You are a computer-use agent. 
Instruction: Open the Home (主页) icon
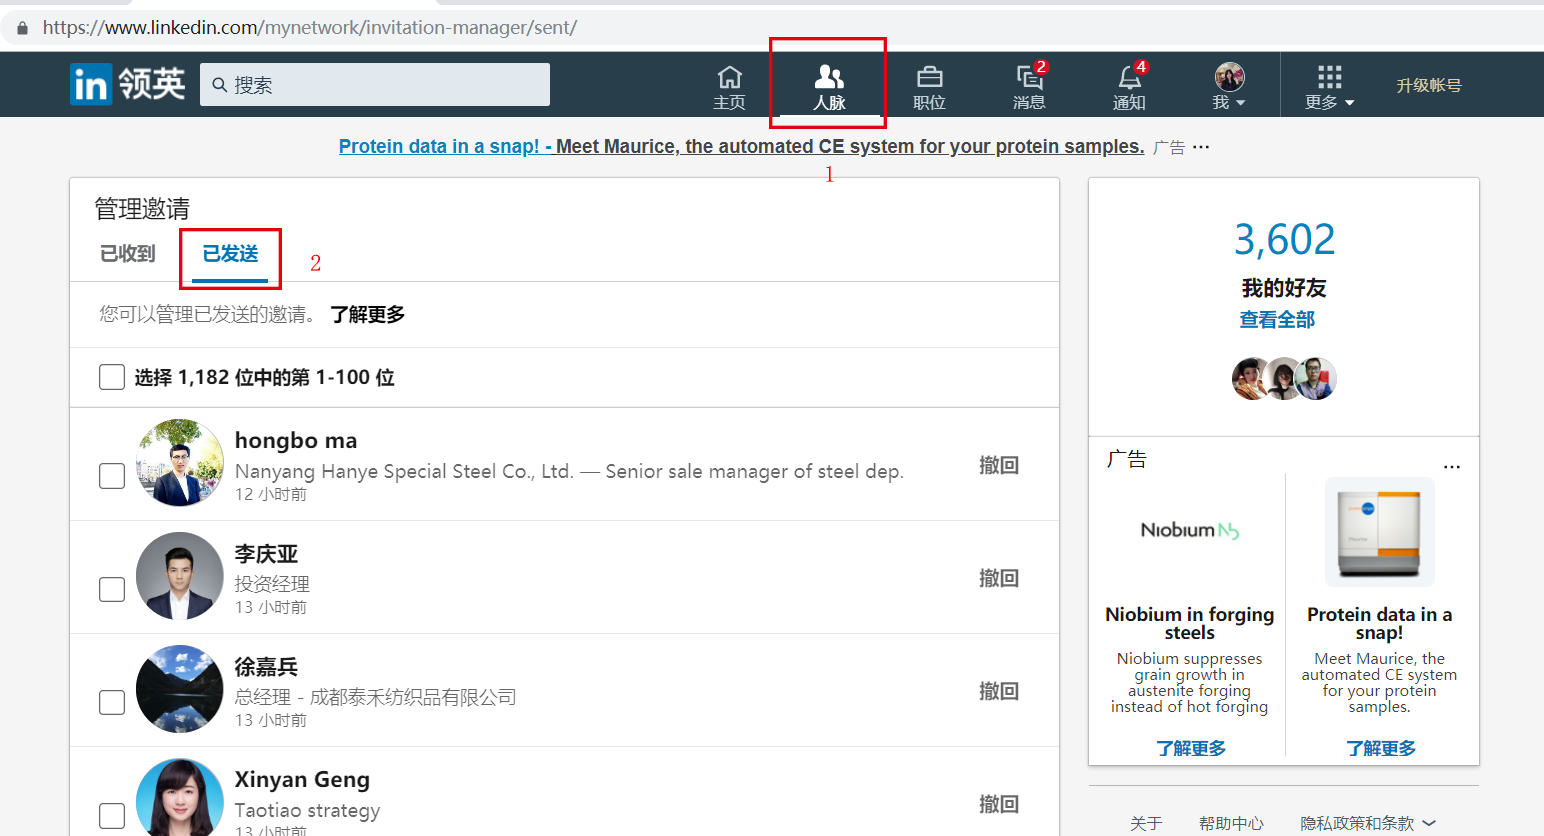(x=729, y=78)
